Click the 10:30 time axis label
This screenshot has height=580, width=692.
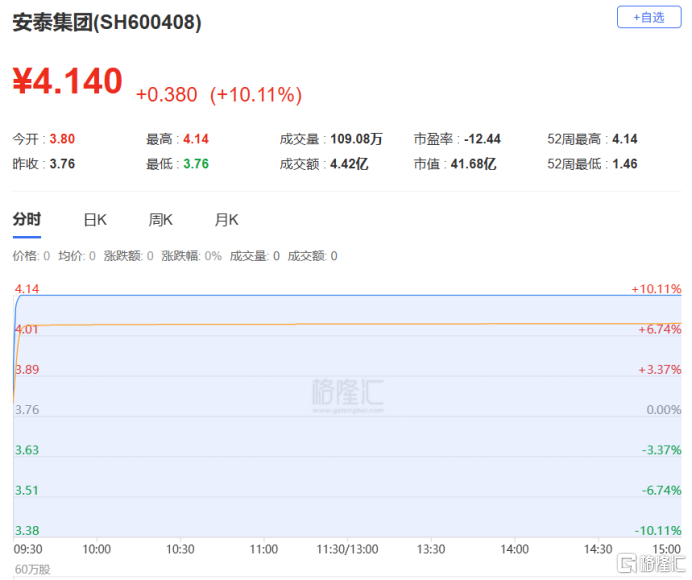click(x=180, y=549)
